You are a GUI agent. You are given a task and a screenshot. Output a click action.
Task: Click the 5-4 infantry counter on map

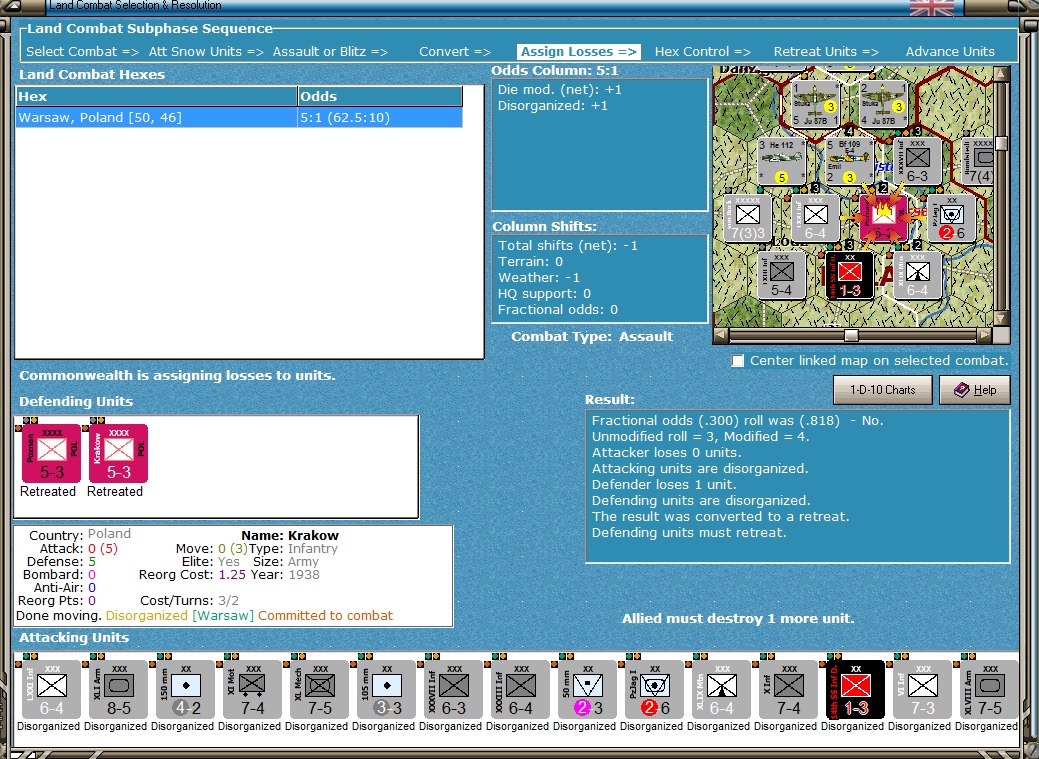tap(782, 275)
